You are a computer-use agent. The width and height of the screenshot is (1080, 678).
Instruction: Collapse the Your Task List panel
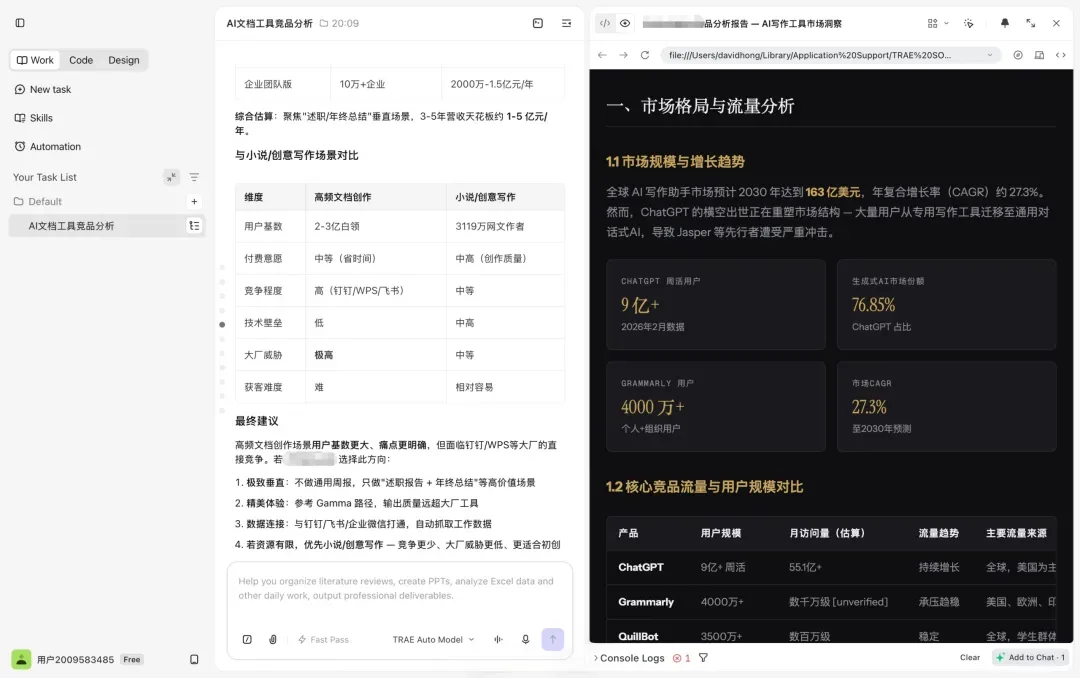coord(172,177)
